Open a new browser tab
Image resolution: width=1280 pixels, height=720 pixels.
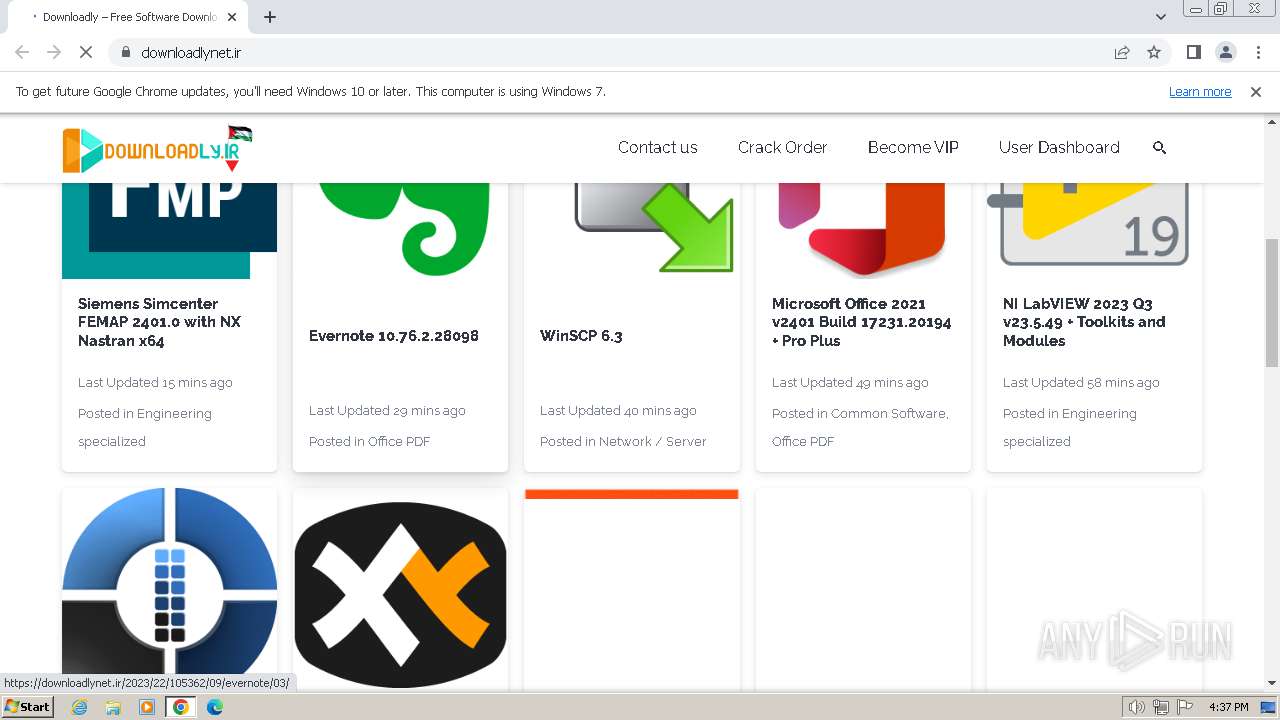pos(270,16)
